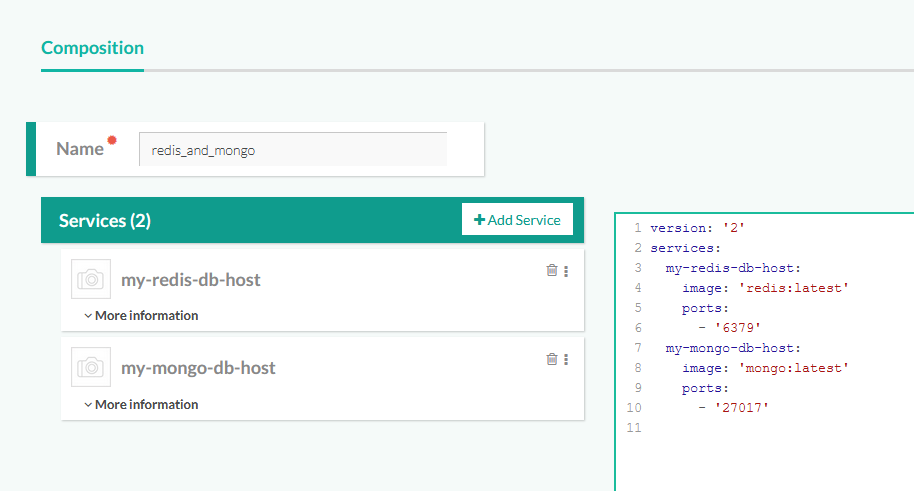Open the my-redis-db-host three-dot options menu
The image size is (914, 491).
pyautogui.click(x=566, y=271)
